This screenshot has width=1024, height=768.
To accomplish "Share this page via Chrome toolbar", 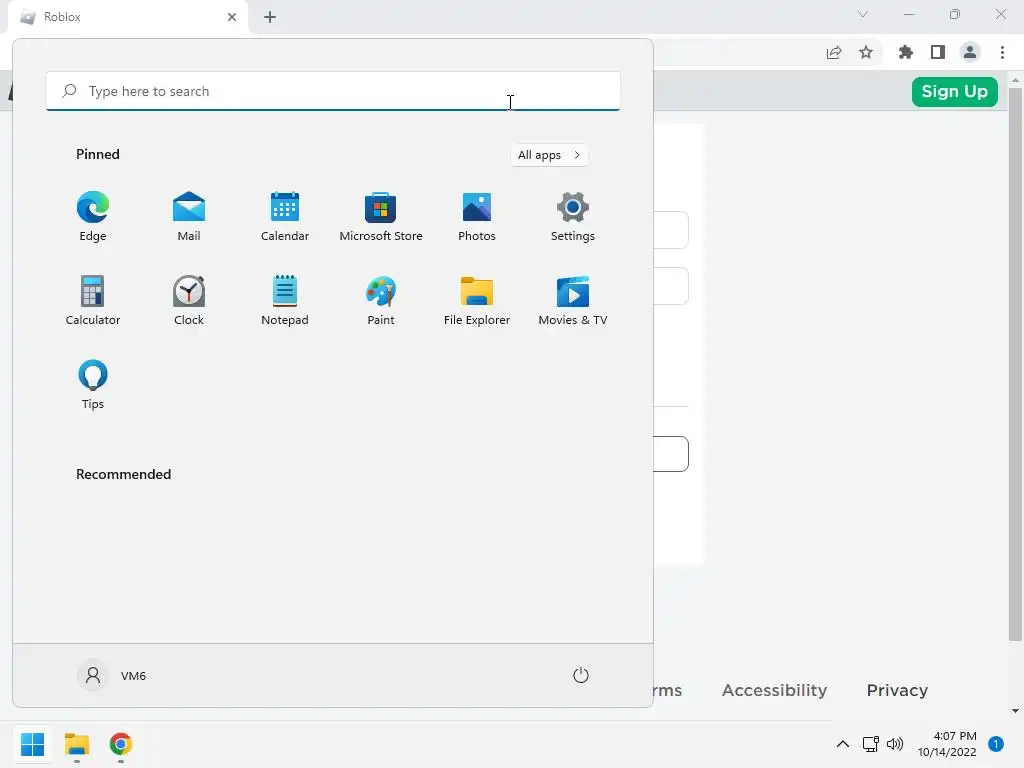I will pos(834,52).
